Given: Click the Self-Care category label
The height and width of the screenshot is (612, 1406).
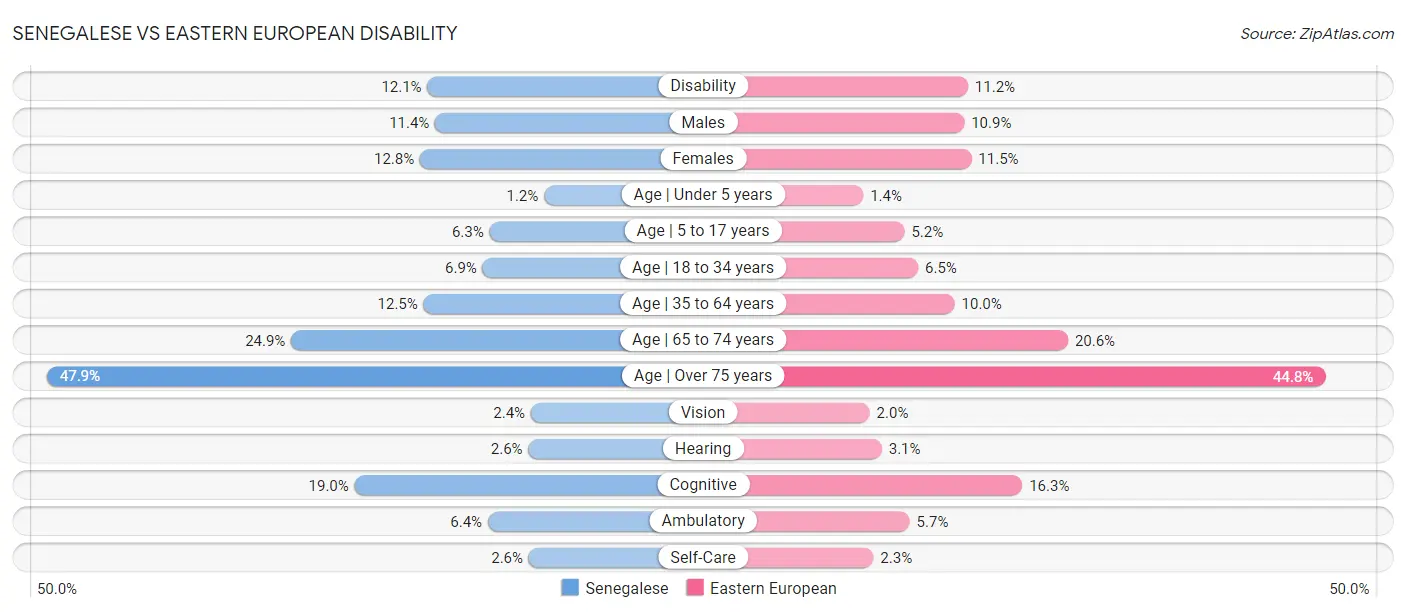Looking at the screenshot, I should point(703,557).
